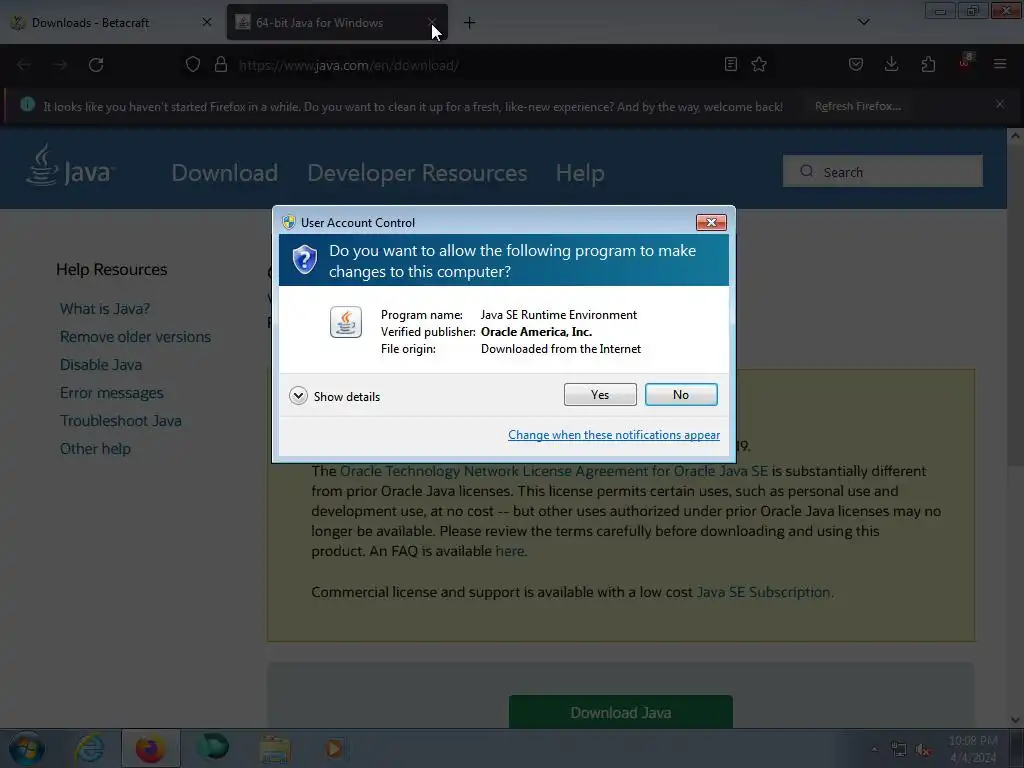Toggle reader view icon
The image size is (1024, 768).
[x=731, y=64]
